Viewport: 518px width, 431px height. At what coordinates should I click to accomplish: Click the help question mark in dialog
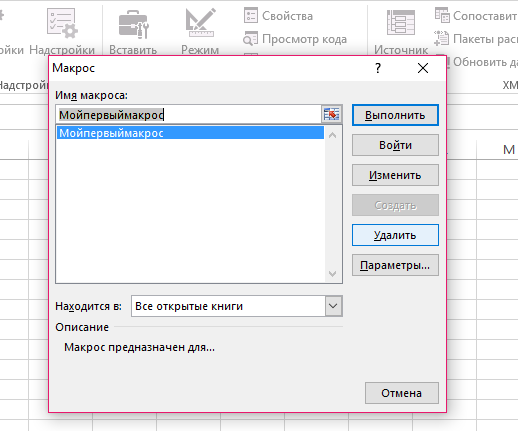pos(378,68)
